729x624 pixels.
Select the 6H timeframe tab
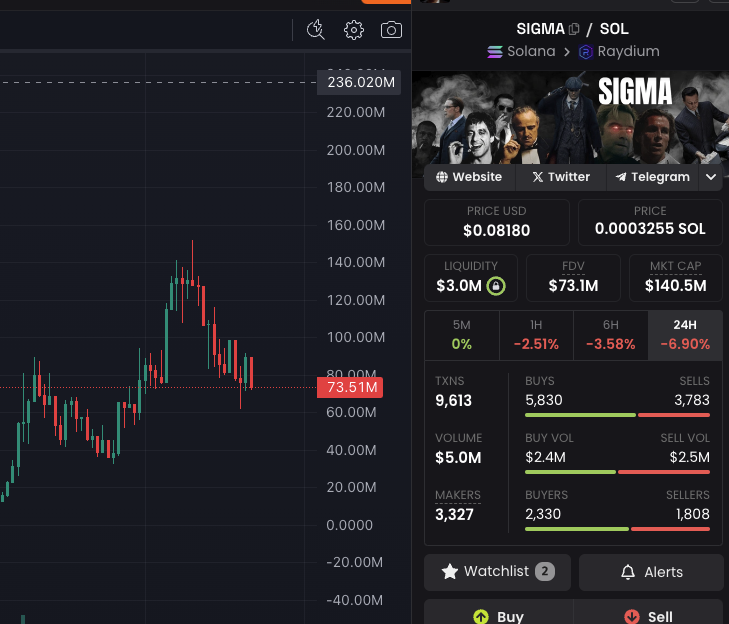611,335
